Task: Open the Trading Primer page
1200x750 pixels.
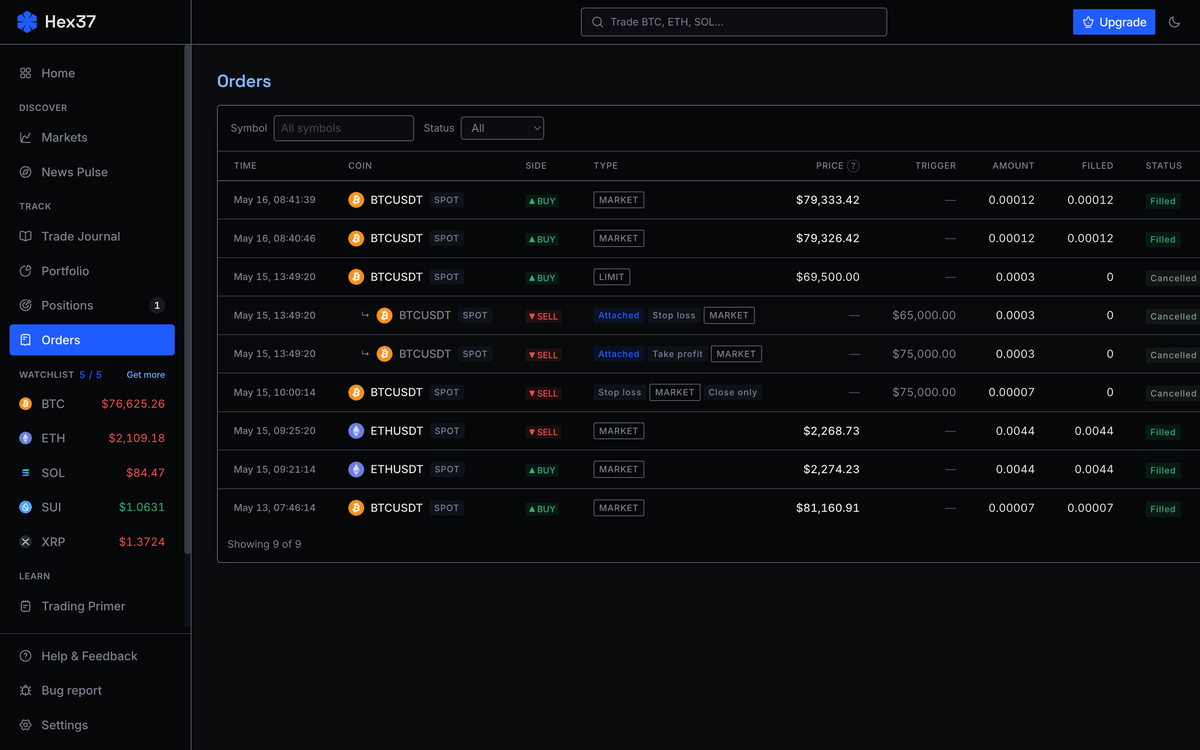Action: 92,606
